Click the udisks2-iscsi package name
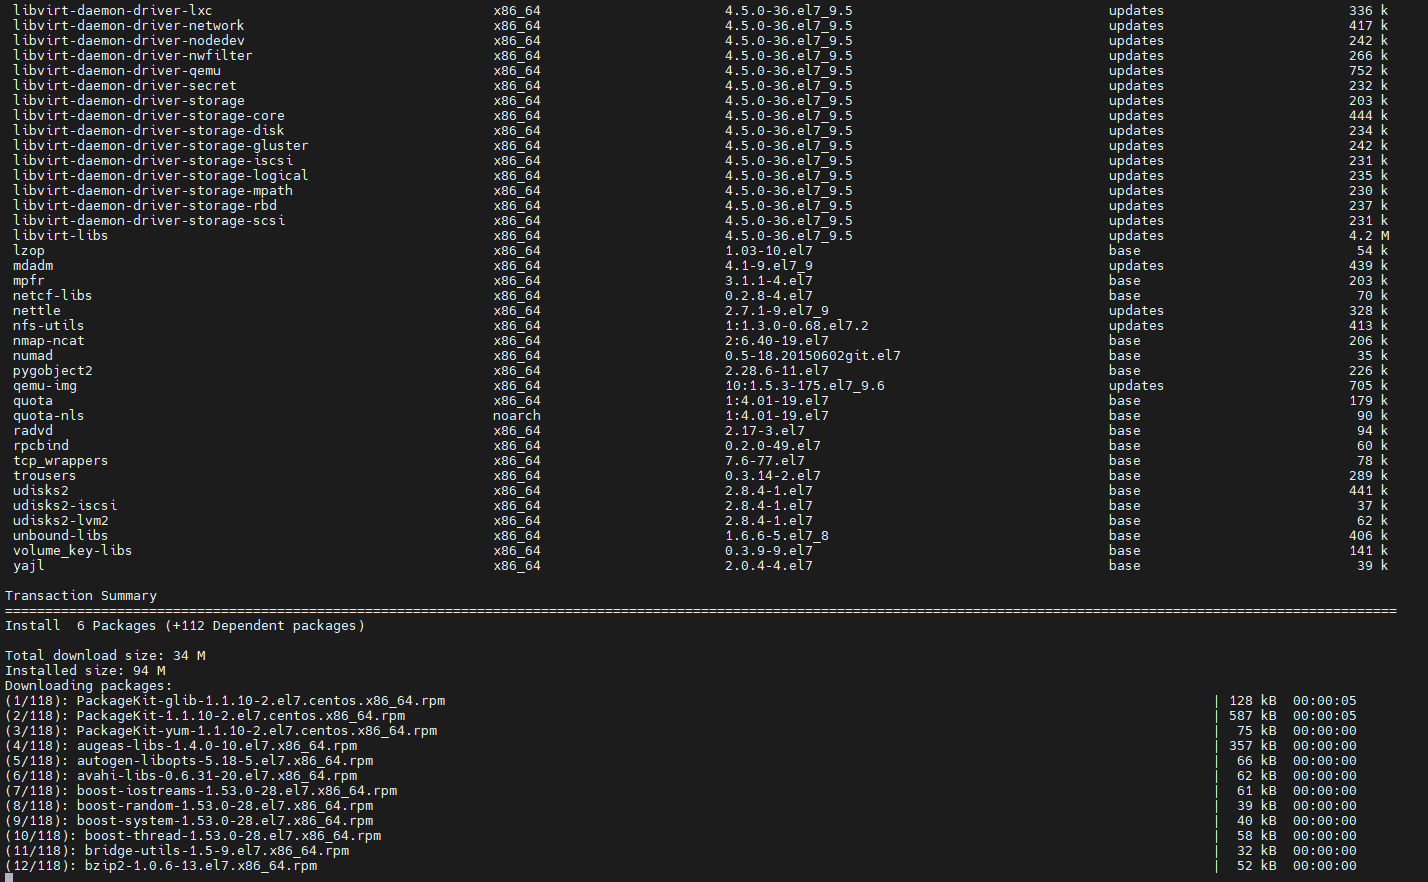 point(64,506)
